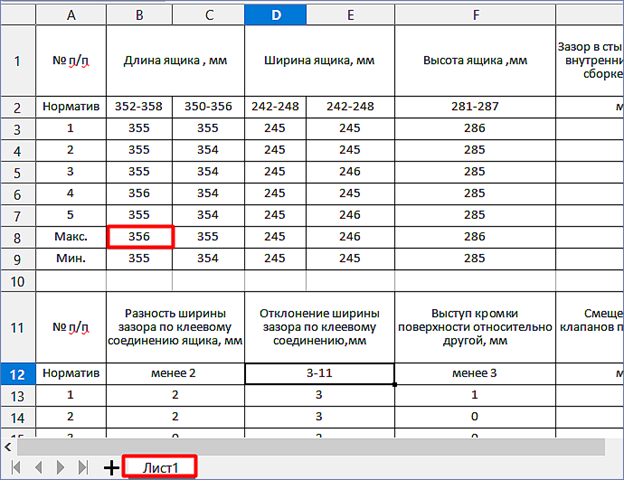Select cell '350-356' in row 2
This screenshot has height=480, width=624.
click(x=209, y=107)
